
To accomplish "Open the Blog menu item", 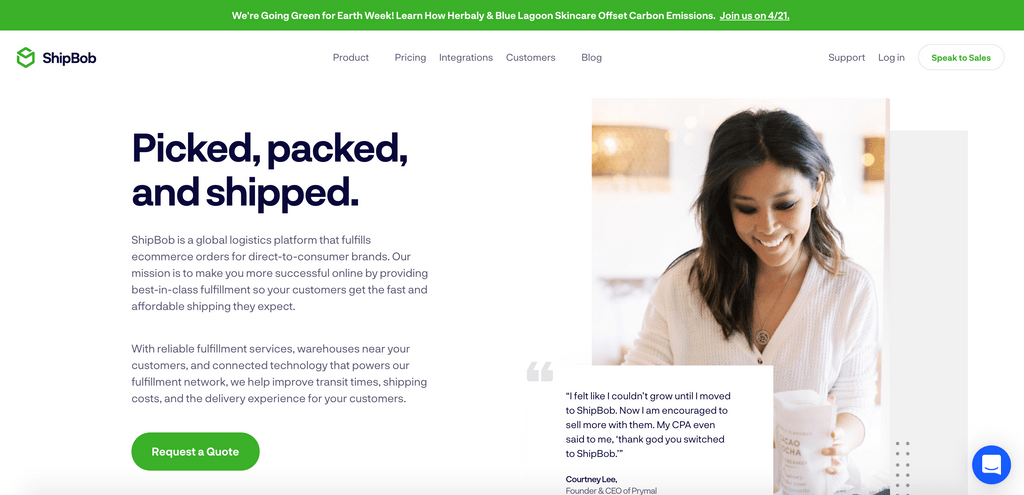I will click(592, 57).
